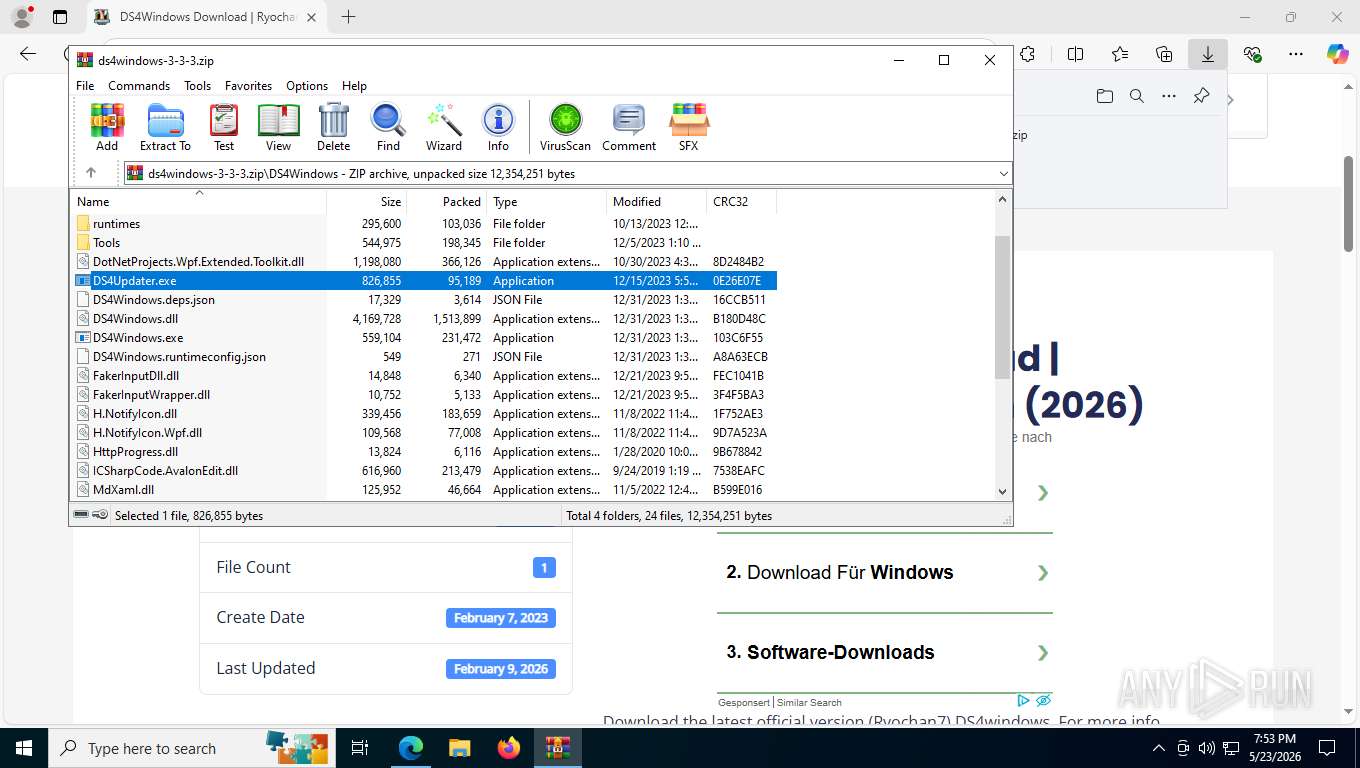Screen dimensions: 1360x768
Task: Click file list scroll up arrow
Action: 1003,199
